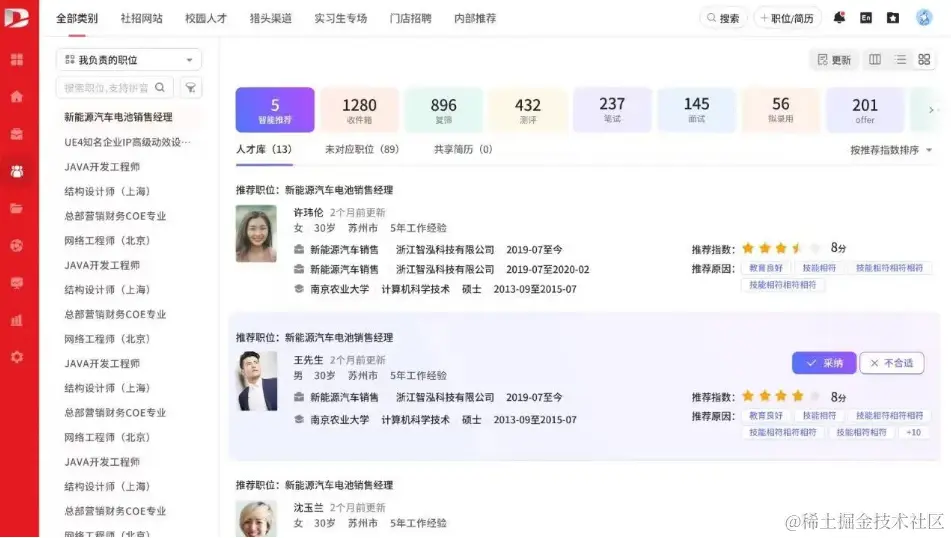Open 许玮伦's profile photo

256,234
